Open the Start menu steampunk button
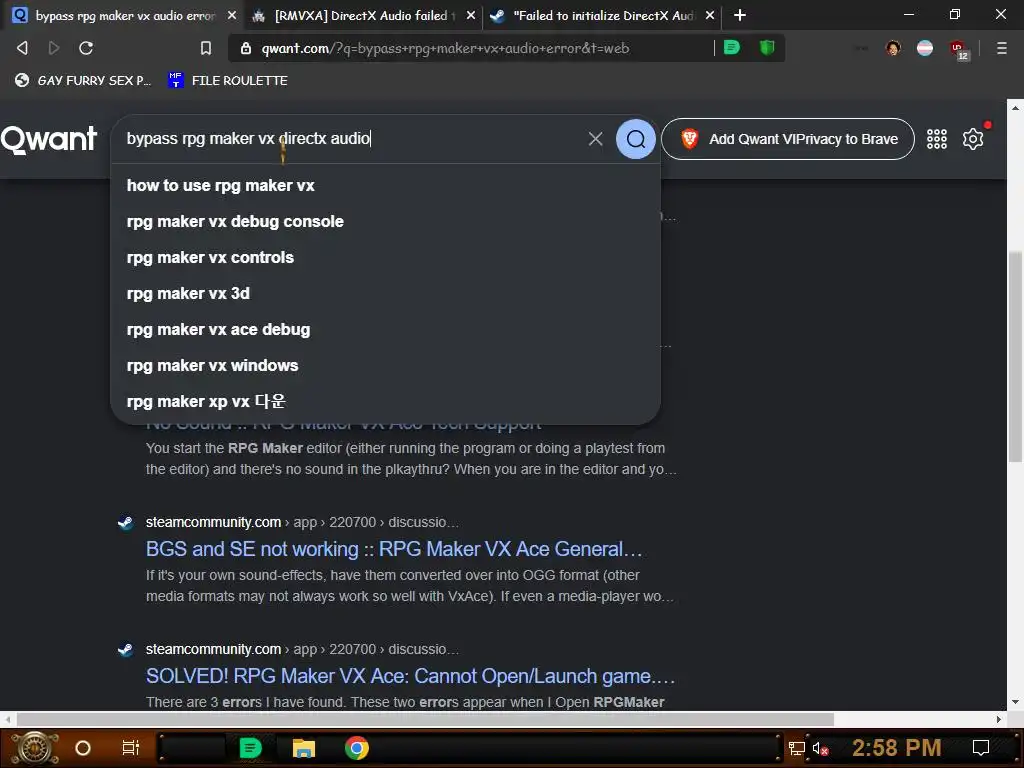Image resolution: width=1024 pixels, height=768 pixels. click(x=35, y=748)
